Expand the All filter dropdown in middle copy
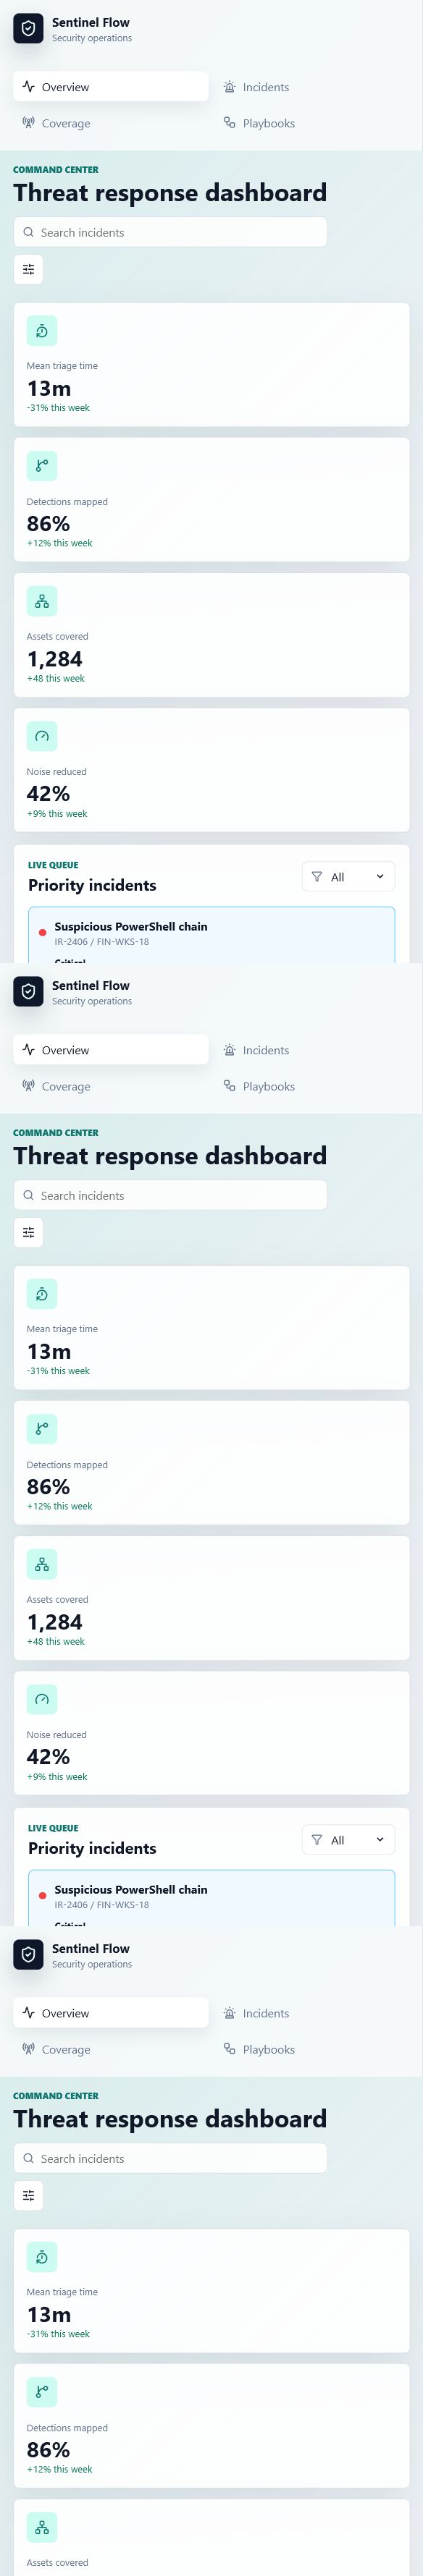The height and width of the screenshot is (2576, 423). click(348, 1839)
